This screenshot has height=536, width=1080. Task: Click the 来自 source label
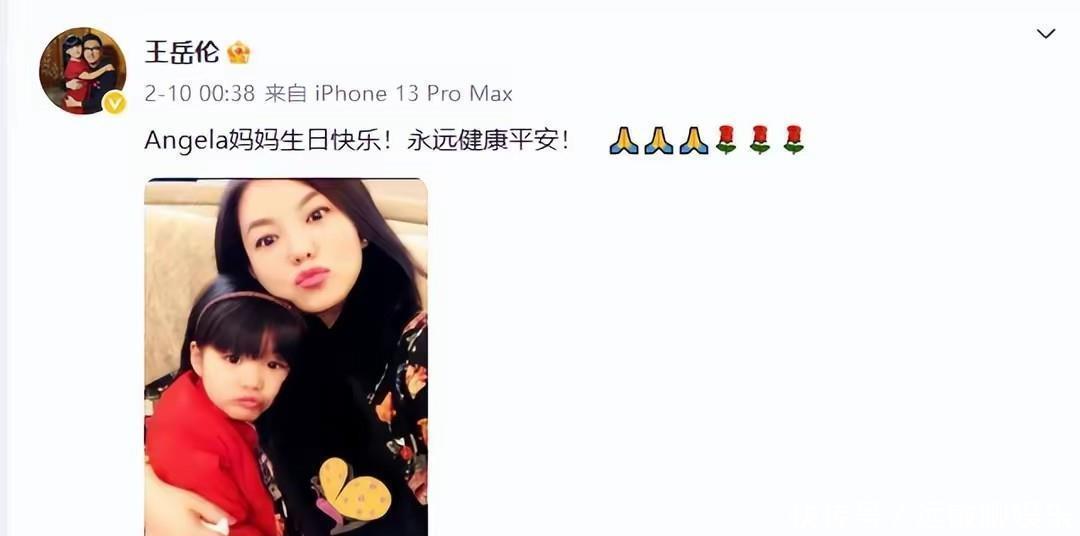pyautogui.click(x=285, y=94)
